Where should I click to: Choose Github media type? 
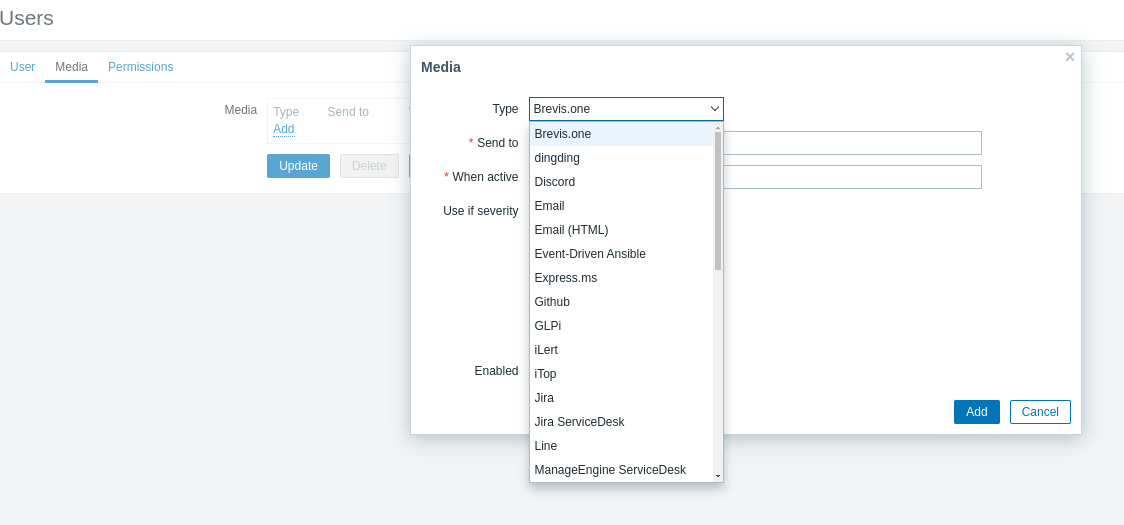click(621, 302)
